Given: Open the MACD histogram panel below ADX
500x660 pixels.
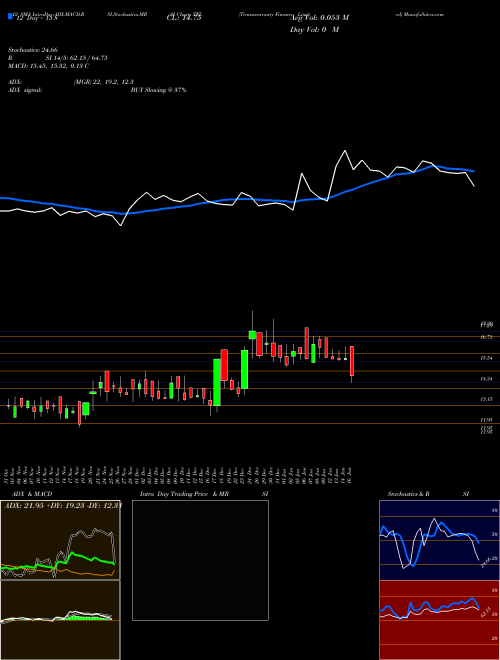Looking at the screenshot, I should pos(60,620).
